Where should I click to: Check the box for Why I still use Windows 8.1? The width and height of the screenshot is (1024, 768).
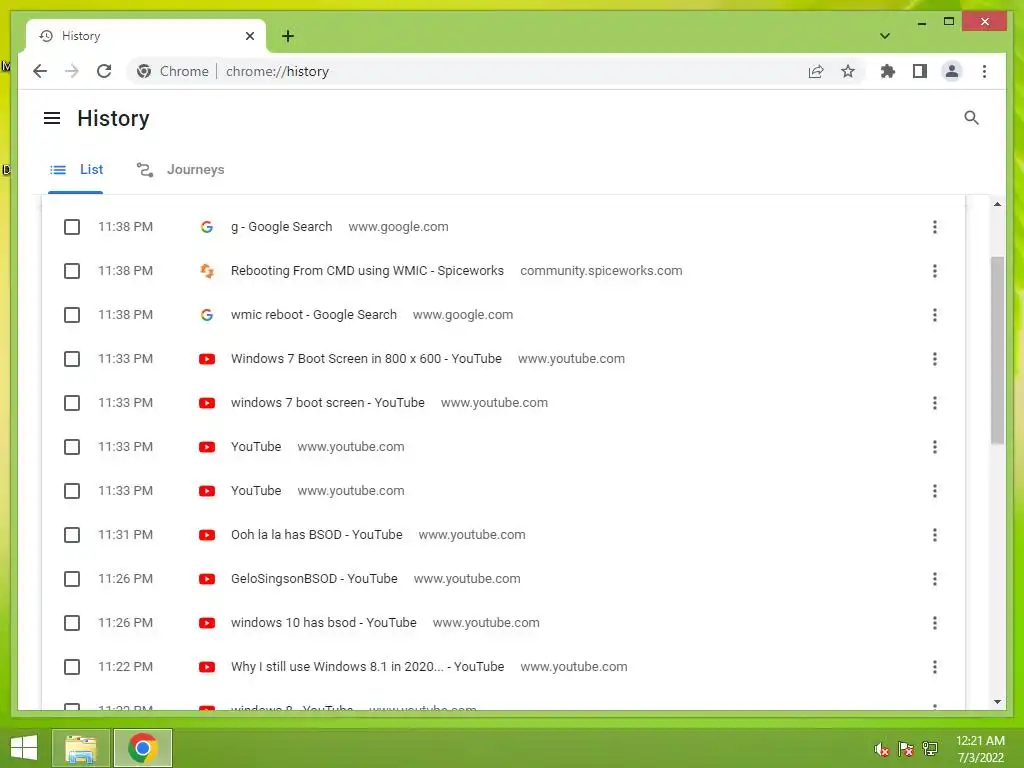point(72,667)
